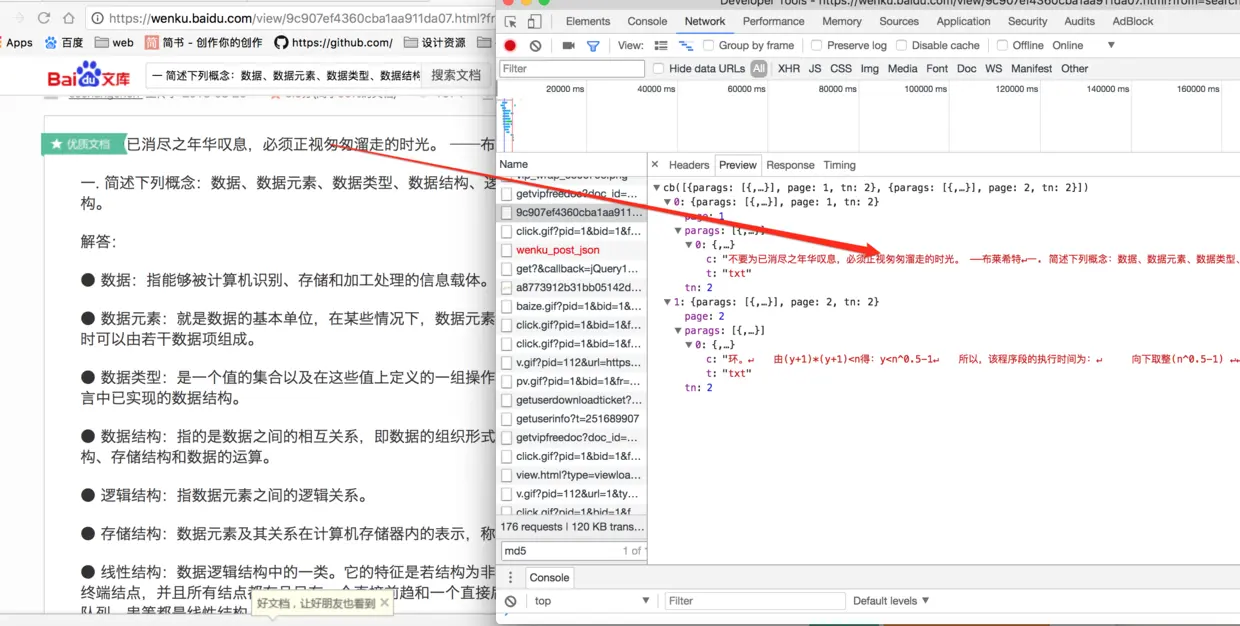
Task: Toggle the overview waterfall view icon
Action: pyautogui.click(x=686, y=46)
